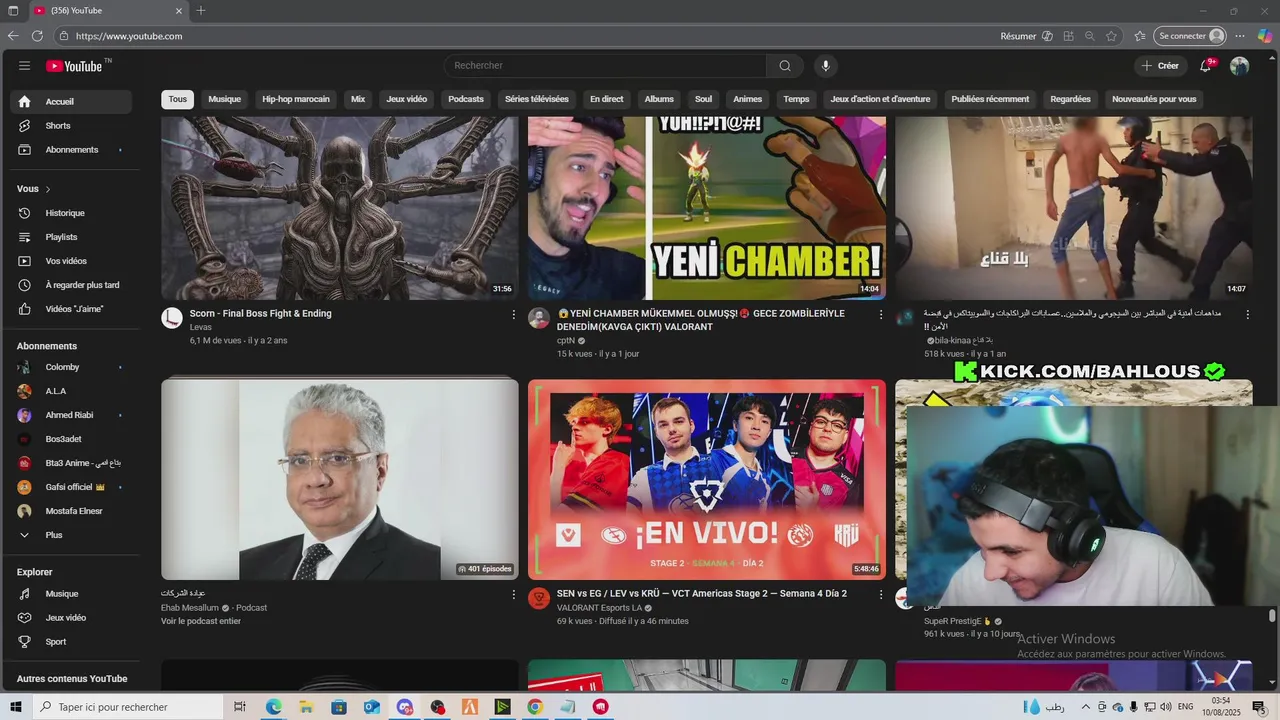Click the Créer button
The height and width of the screenshot is (720, 1280).
tap(1160, 66)
